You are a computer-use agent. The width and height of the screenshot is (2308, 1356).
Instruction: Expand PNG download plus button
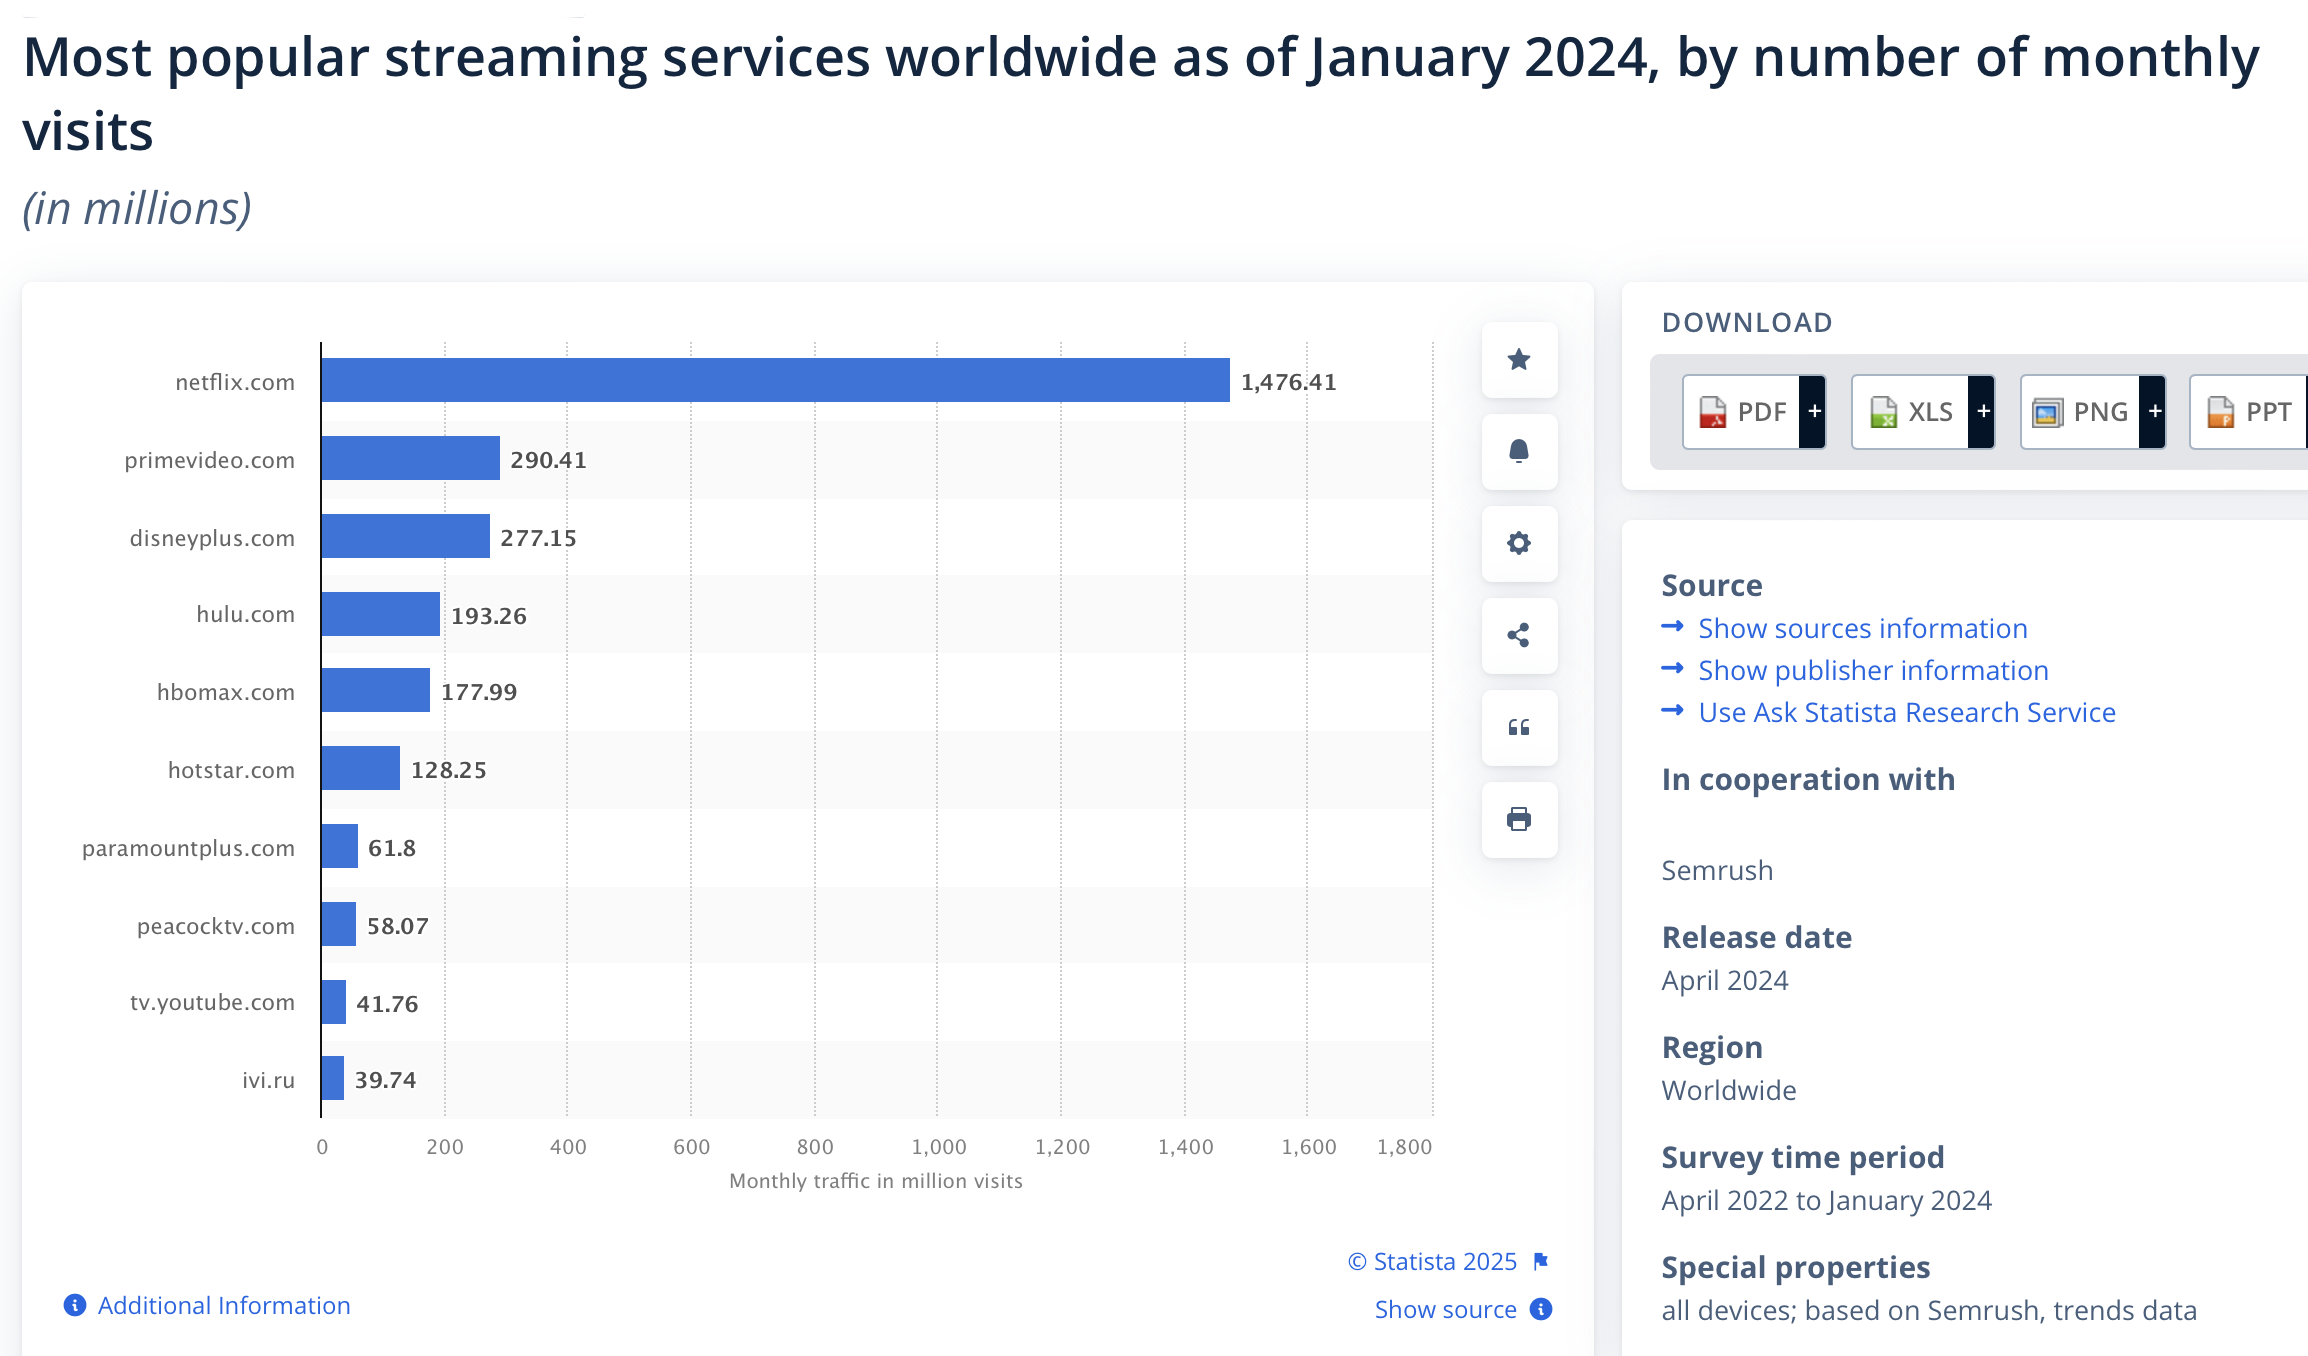pos(2154,412)
